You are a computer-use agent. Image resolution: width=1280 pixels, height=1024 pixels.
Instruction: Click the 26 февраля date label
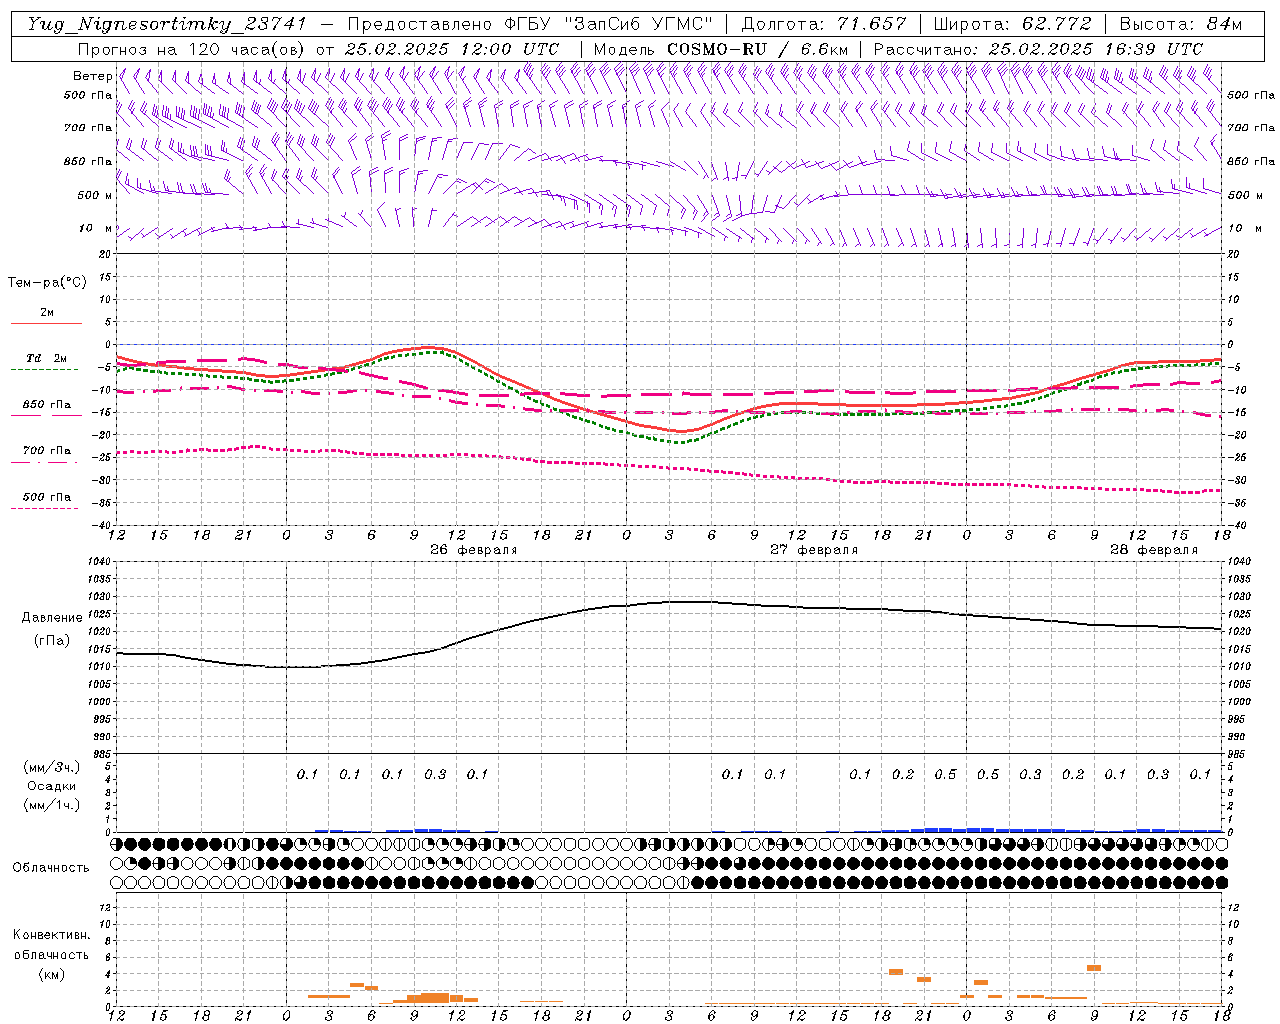pyautogui.click(x=474, y=550)
